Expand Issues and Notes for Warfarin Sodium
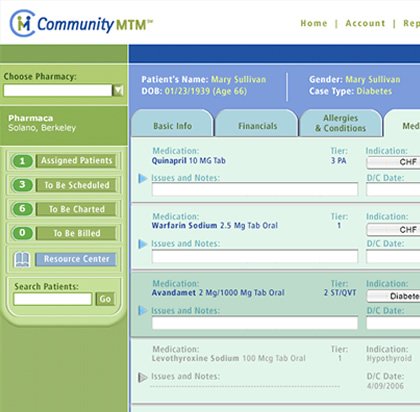The width and height of the screenshot is (420, 412). 143,244
